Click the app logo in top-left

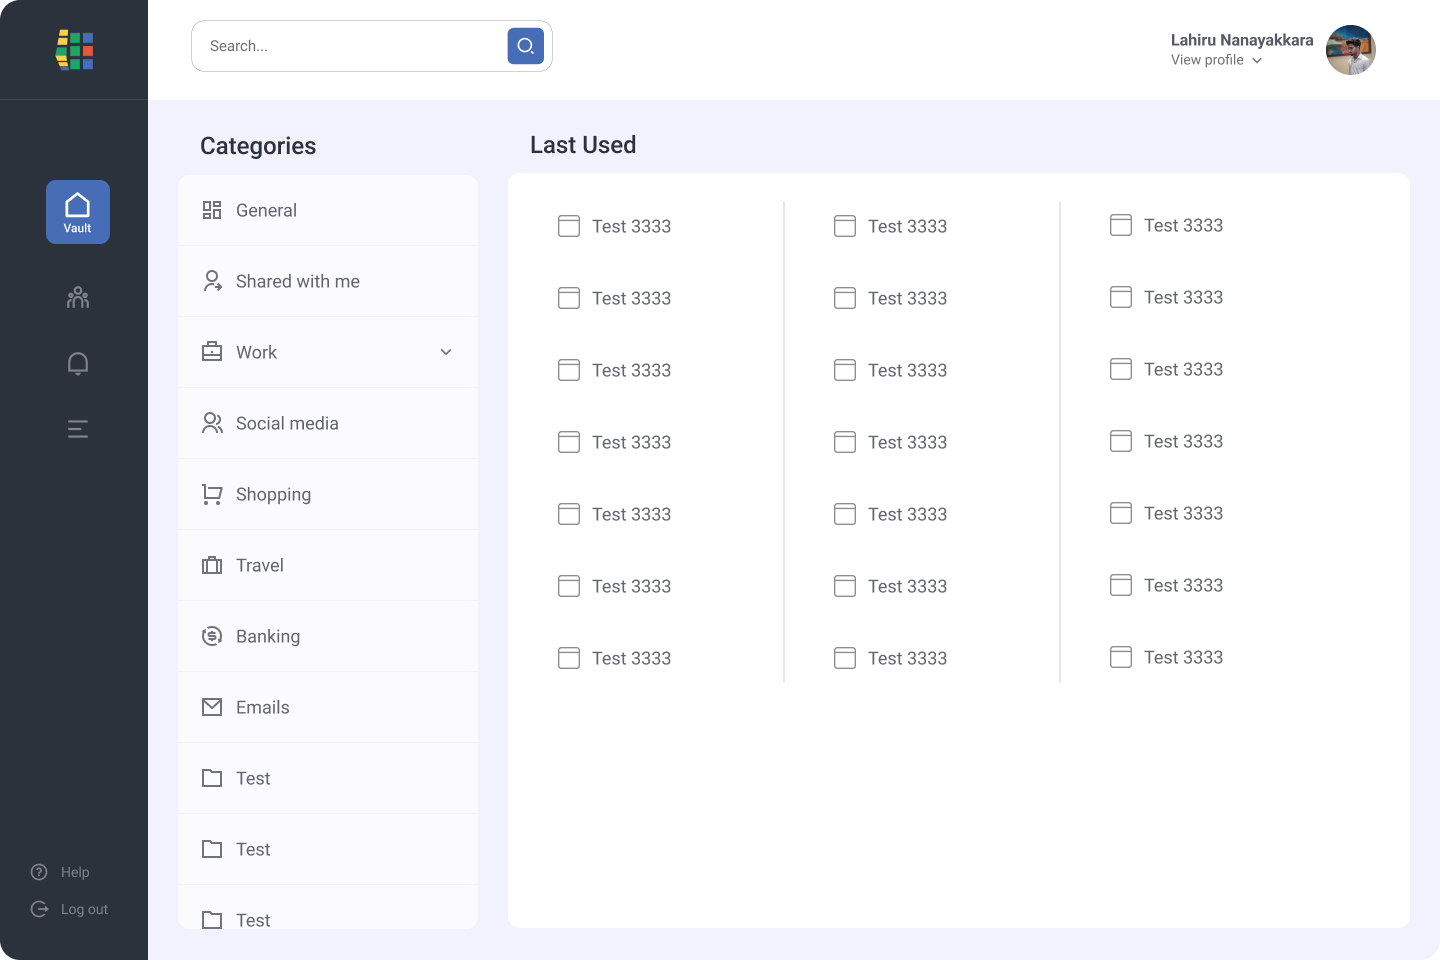(x=74, y=50)
